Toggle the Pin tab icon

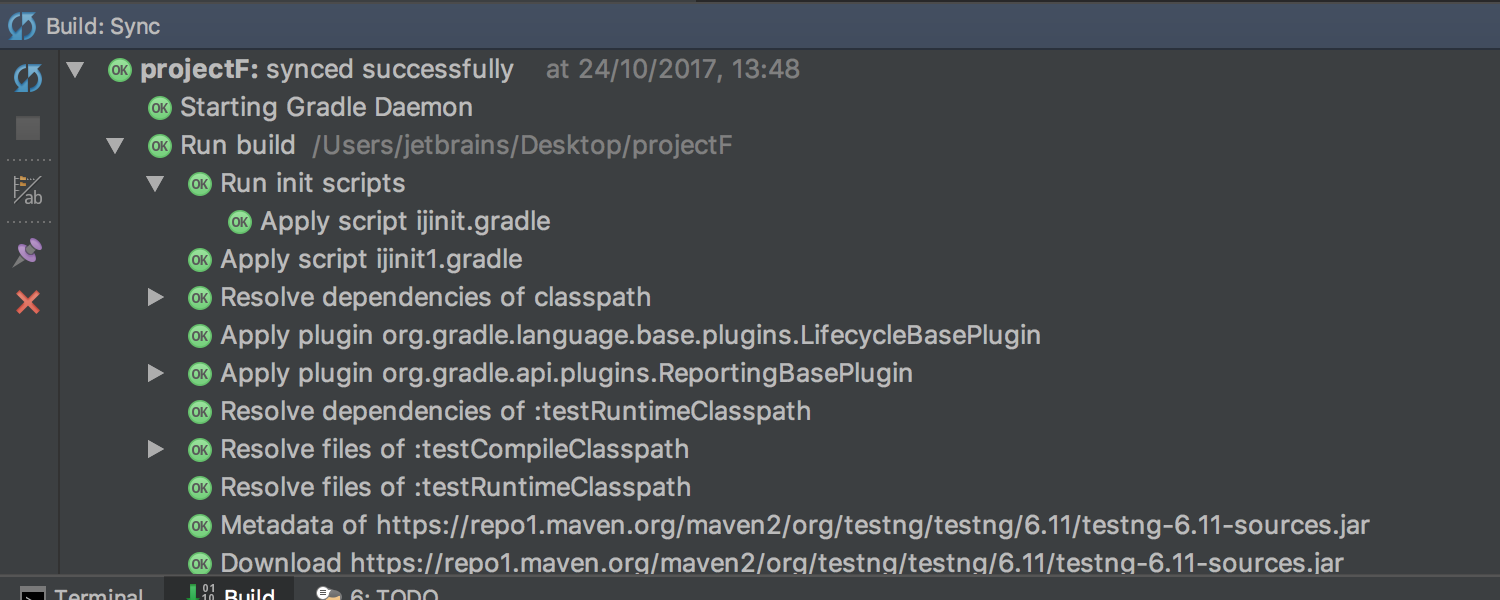pyautogui.click(x=28, y=252)
